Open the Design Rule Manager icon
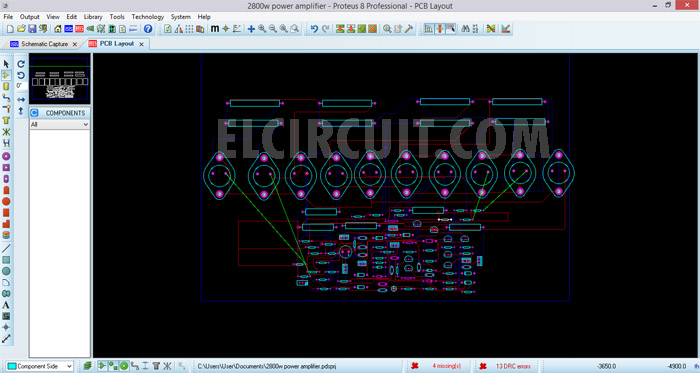 [505, 29]
